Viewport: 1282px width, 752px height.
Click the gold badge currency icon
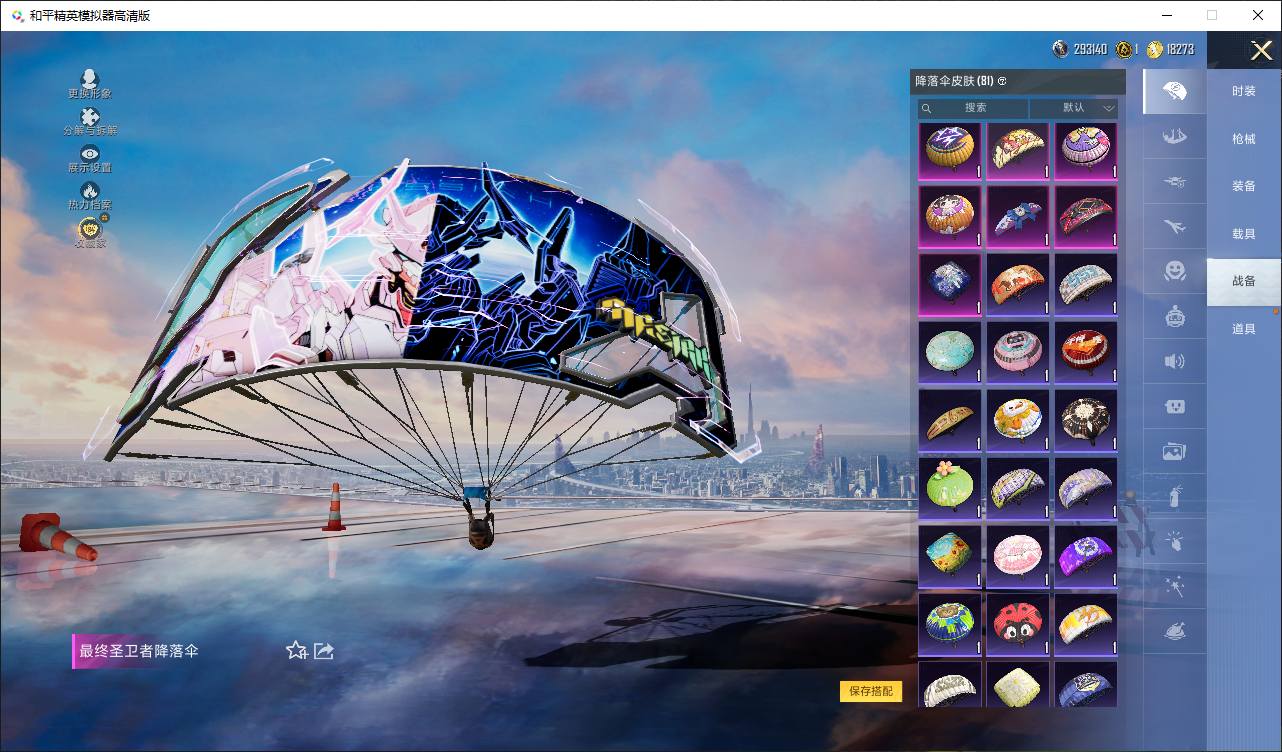(1124, 49)
